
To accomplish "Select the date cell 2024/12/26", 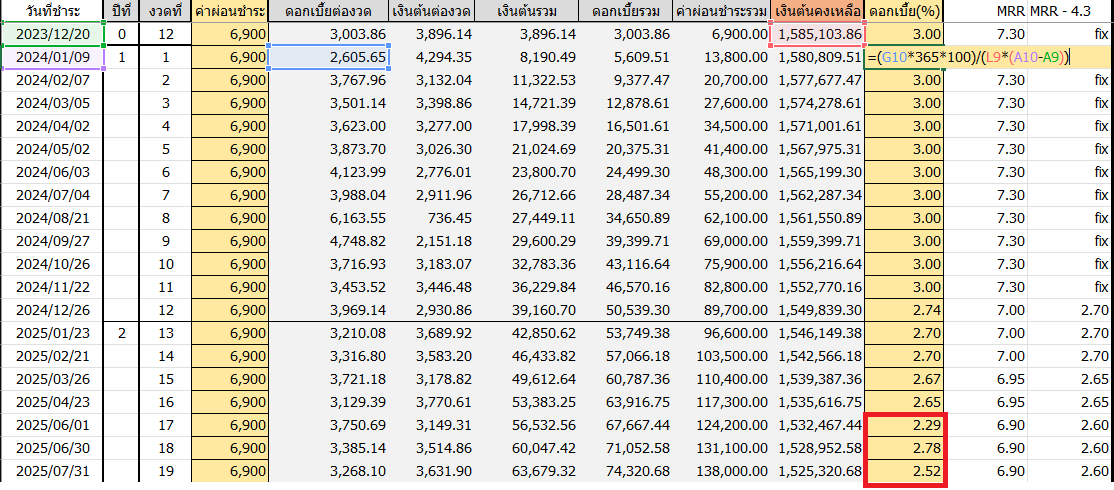I will click(x=52, y=310).
